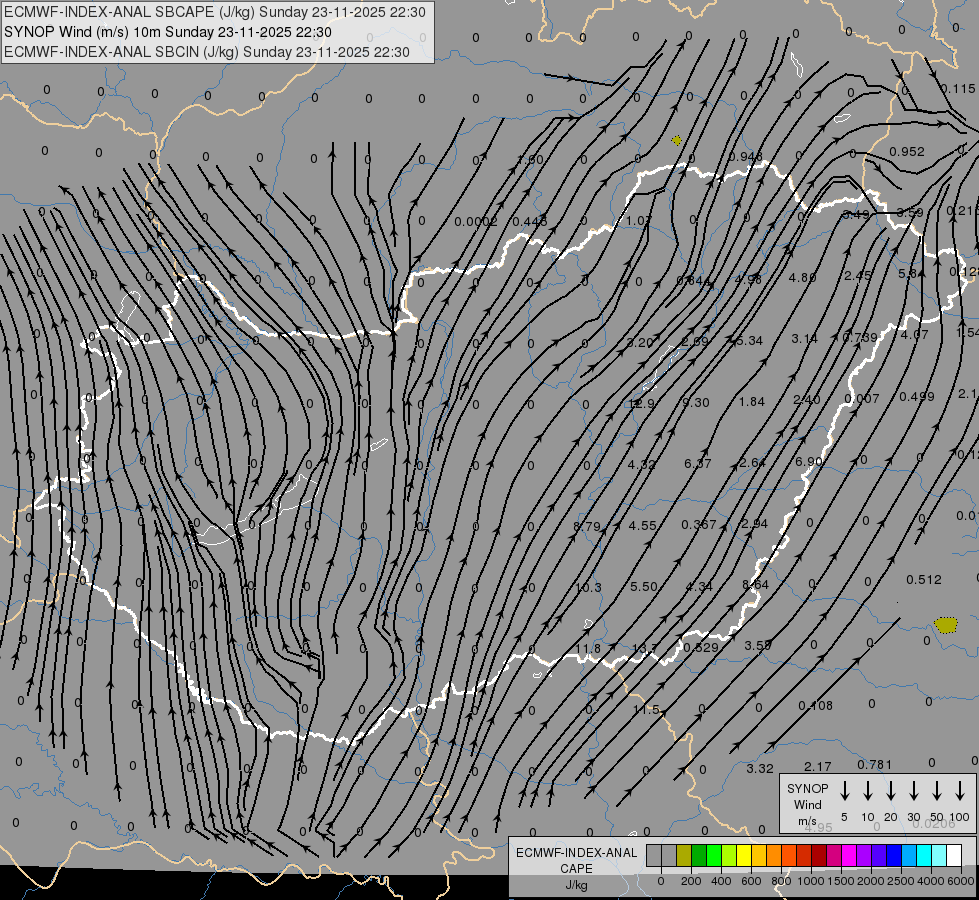Click the 5 m/s wind arrow in legend
The width and height of the screenshot is (979, 900).
click(x=844, y=790)
